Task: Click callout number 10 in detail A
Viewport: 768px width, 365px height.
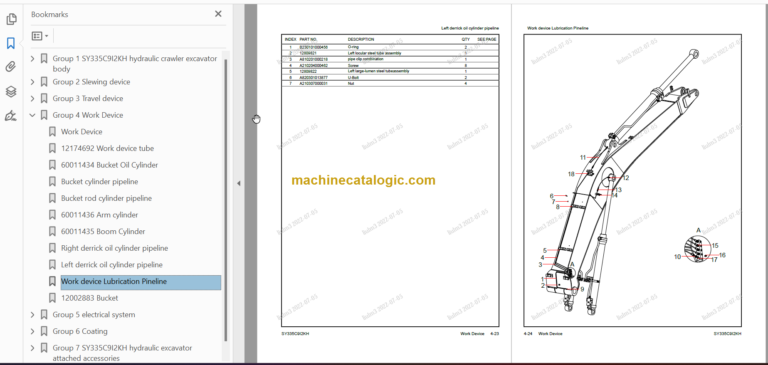Action: click(677, 257)
